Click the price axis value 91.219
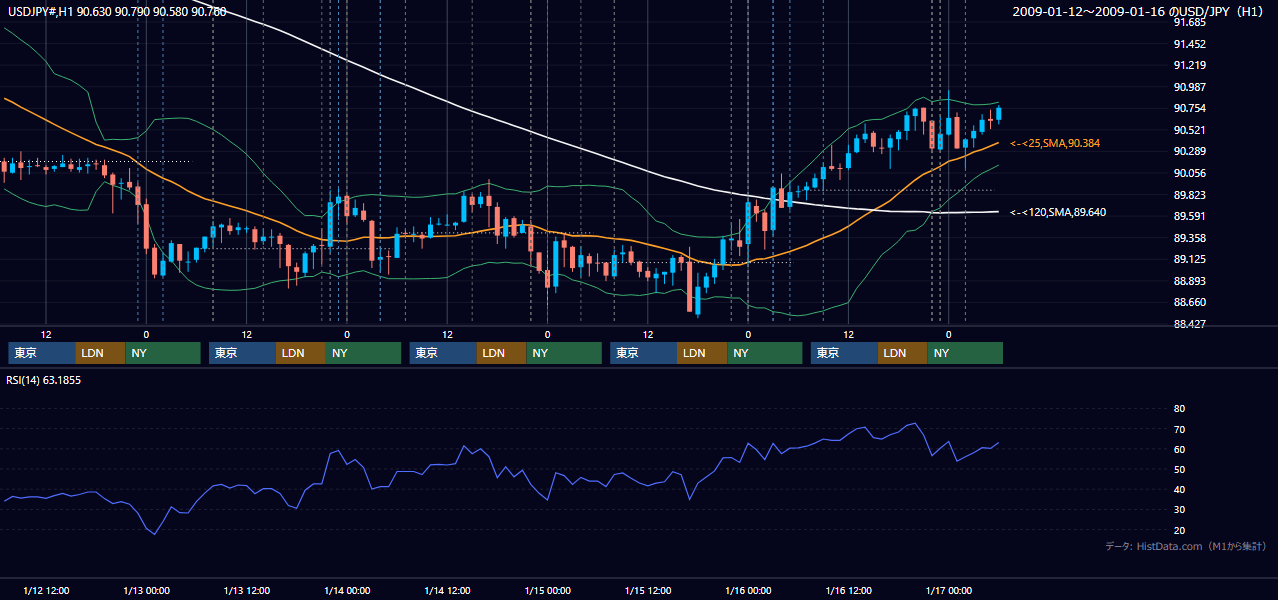Viewport: 1278px width, 600px height. 1189,65
